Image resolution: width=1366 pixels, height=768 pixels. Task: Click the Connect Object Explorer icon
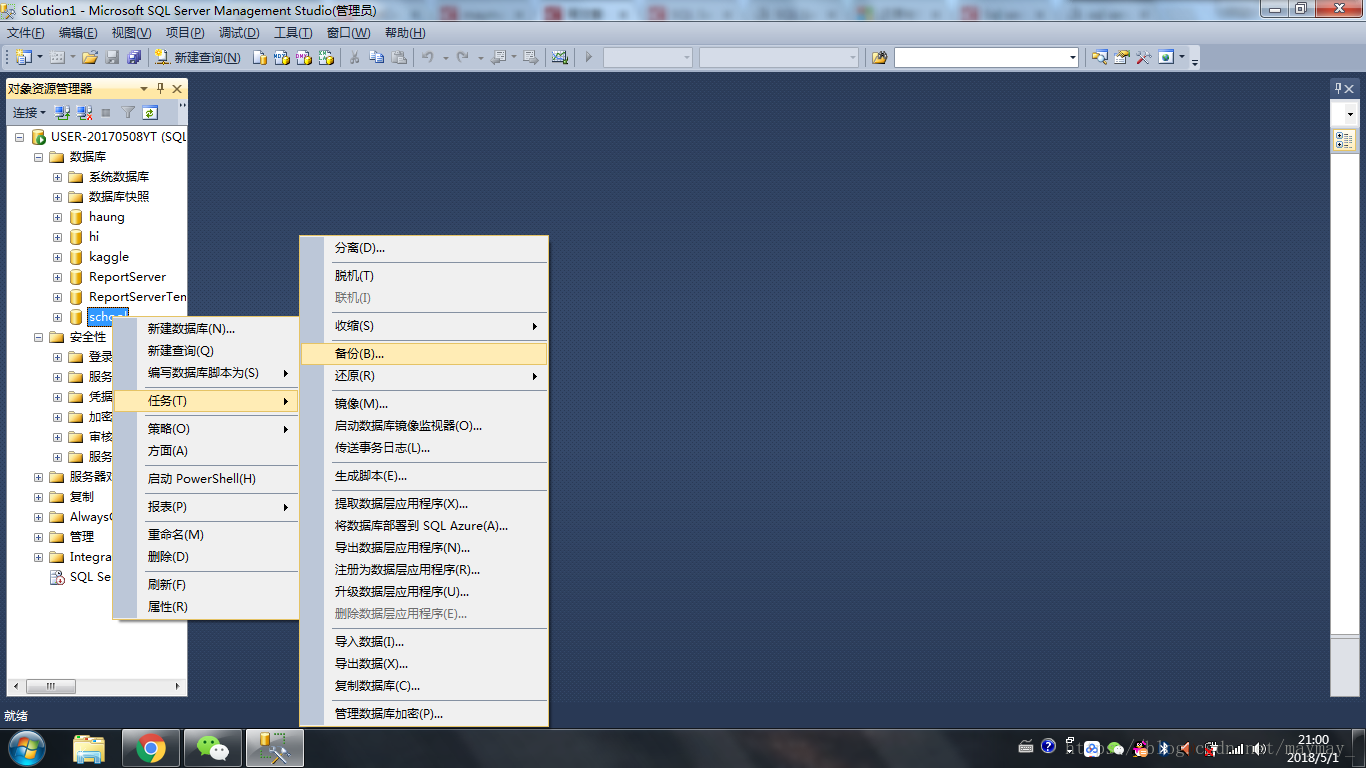pos(62,113)
